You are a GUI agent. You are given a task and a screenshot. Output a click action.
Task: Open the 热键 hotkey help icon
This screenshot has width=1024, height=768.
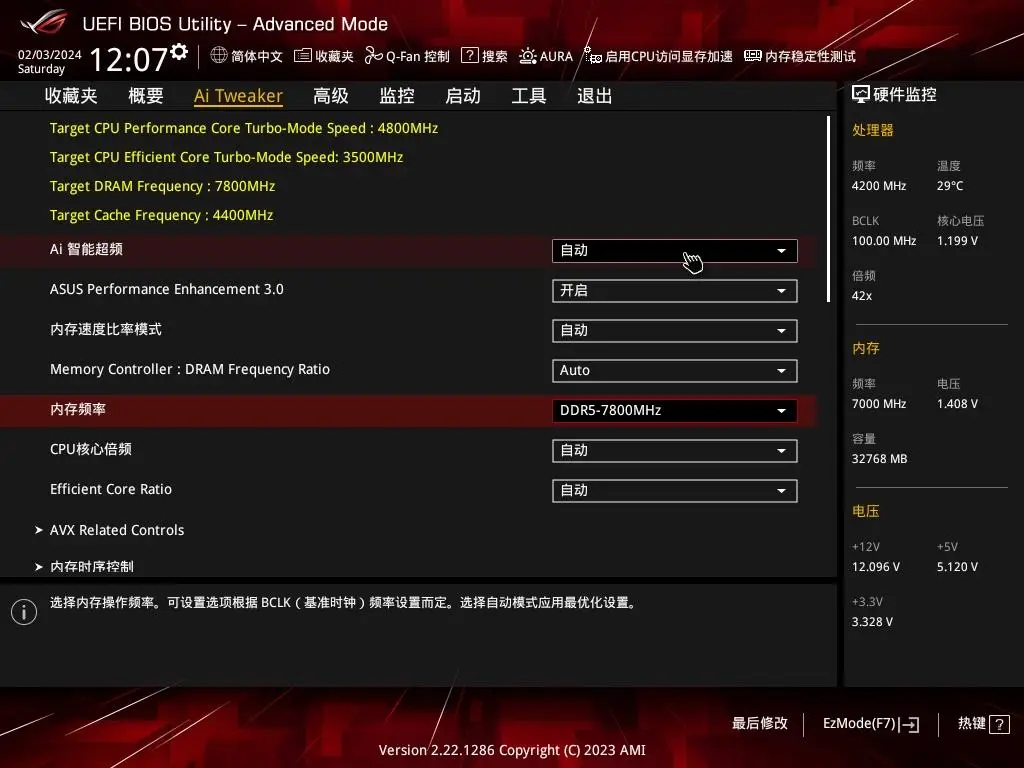pos(999,724)
